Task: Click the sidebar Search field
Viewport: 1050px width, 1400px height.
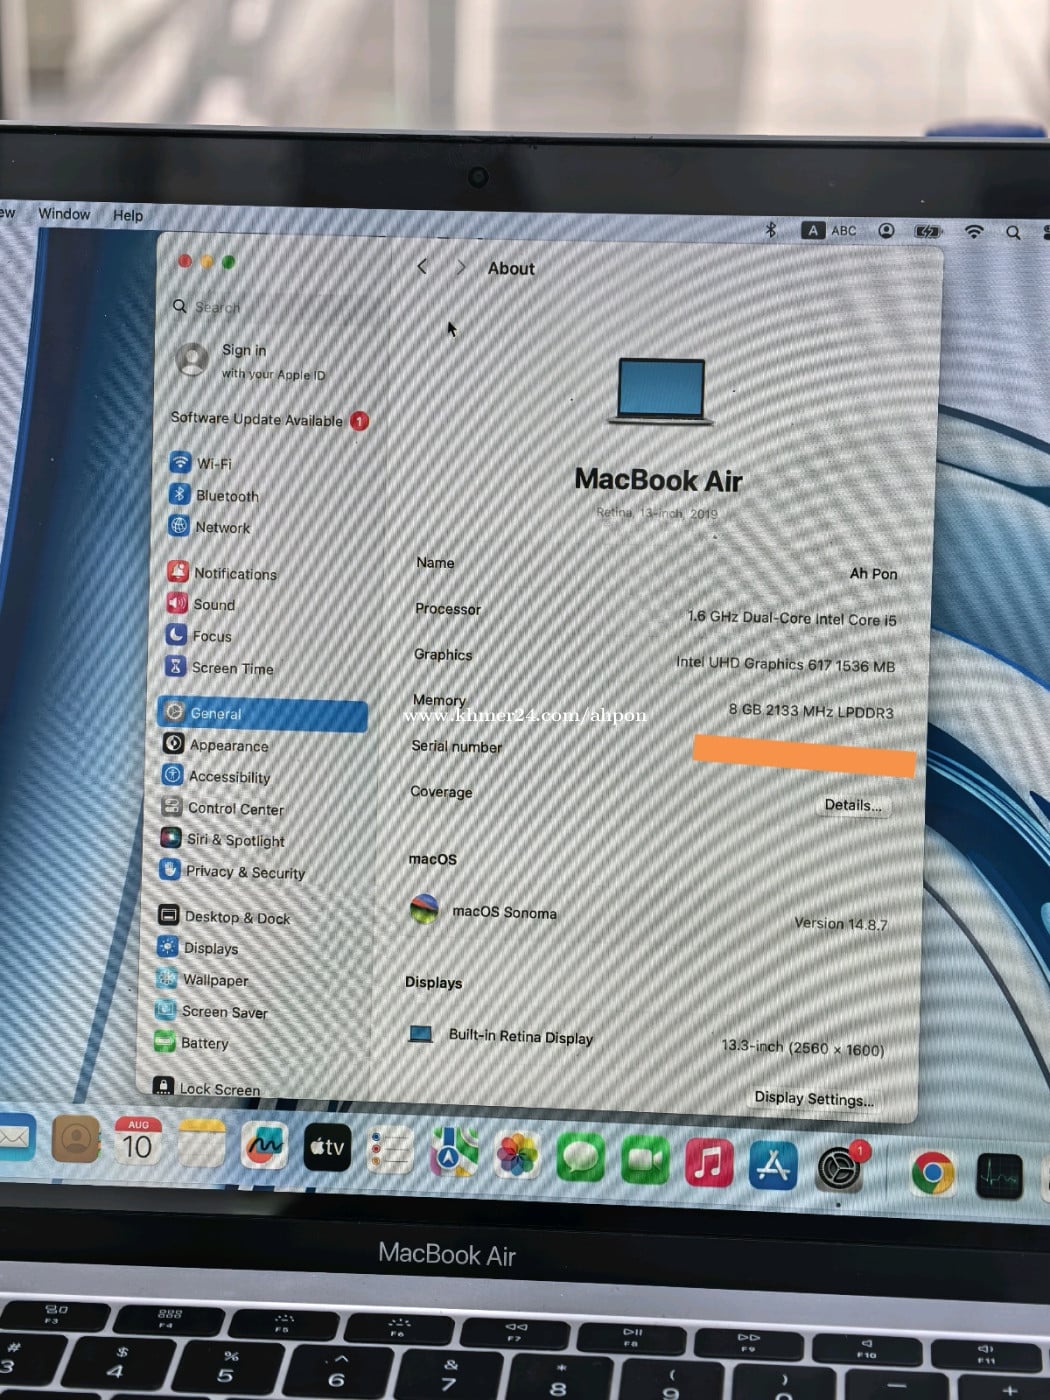Action: point(270,306)
